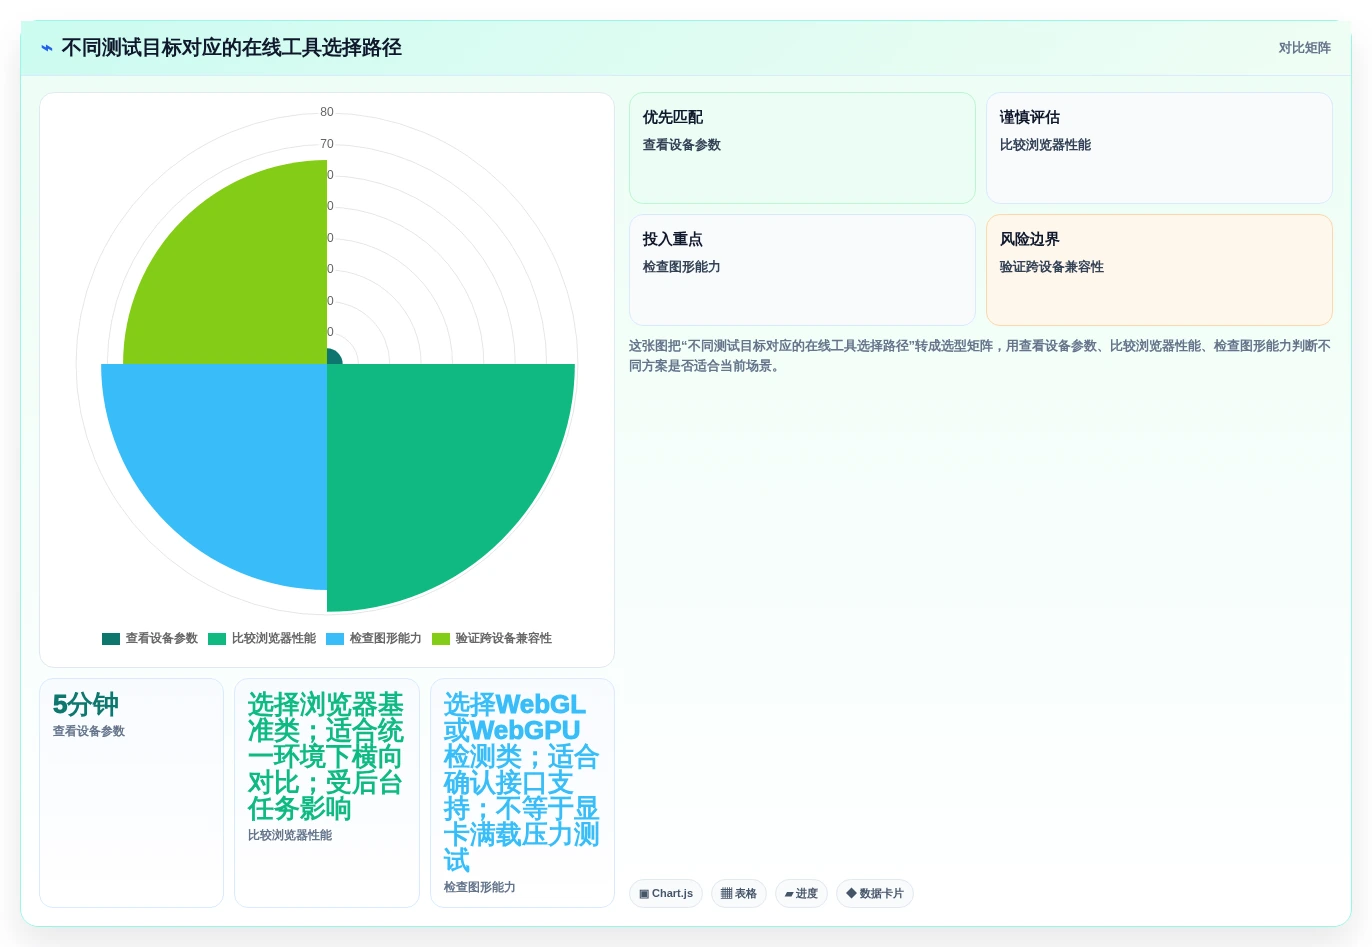Click the bar icon in 进度 tag

click(x=789, y=894)
